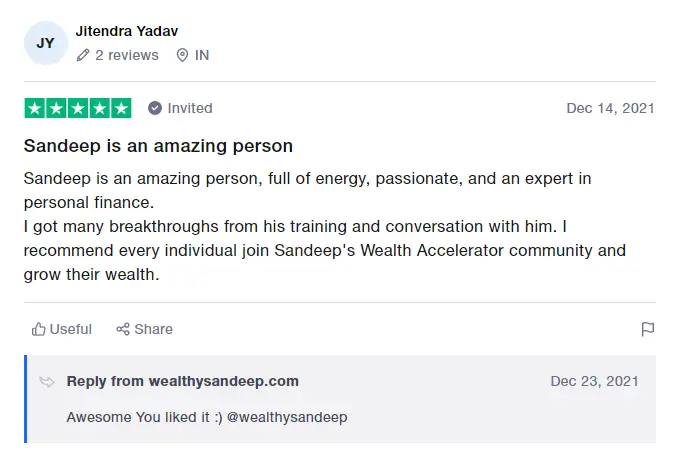The width and height of the screenshot is (677, 466).
Task: Click the pencil reviews icon
Action: click(83, 56)
